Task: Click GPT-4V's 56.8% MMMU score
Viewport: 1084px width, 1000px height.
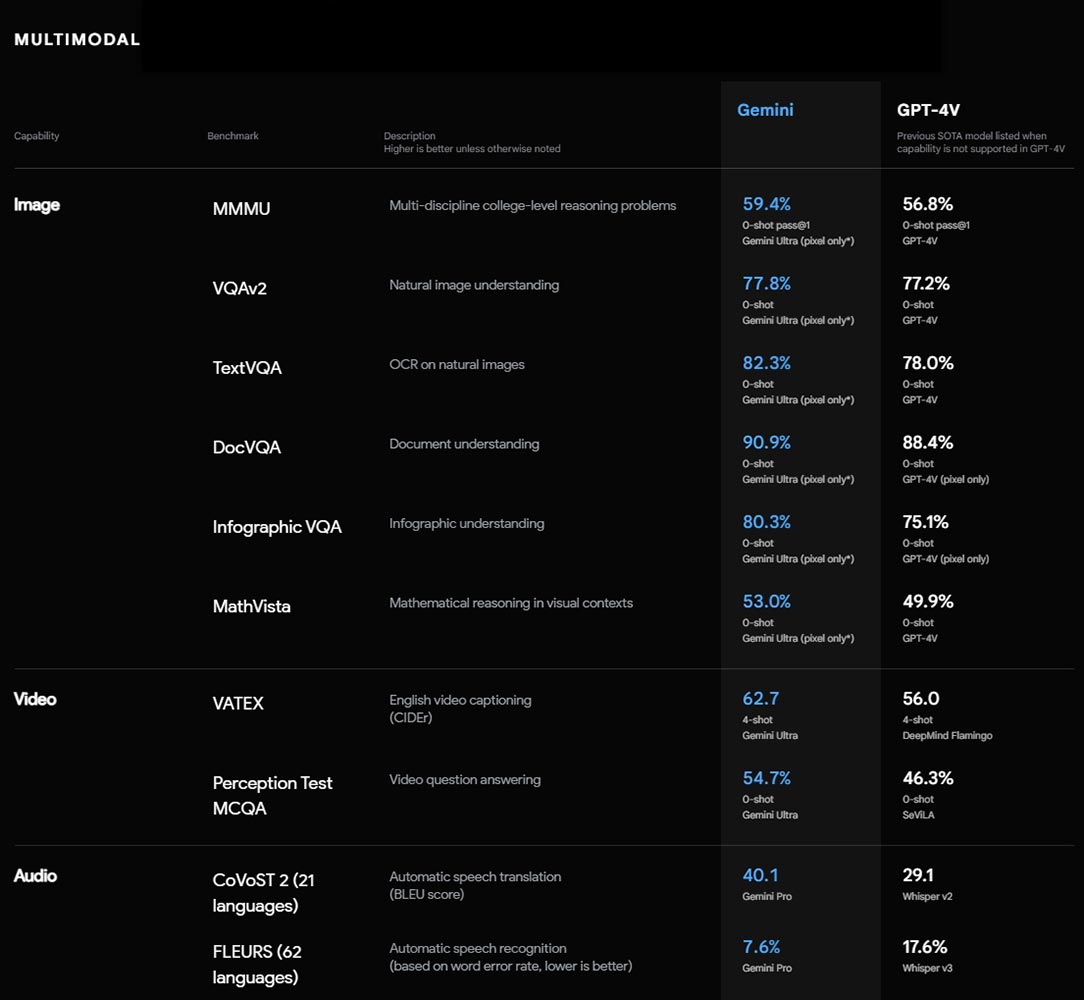Action: pyautogui.click(x=927, y=204)
